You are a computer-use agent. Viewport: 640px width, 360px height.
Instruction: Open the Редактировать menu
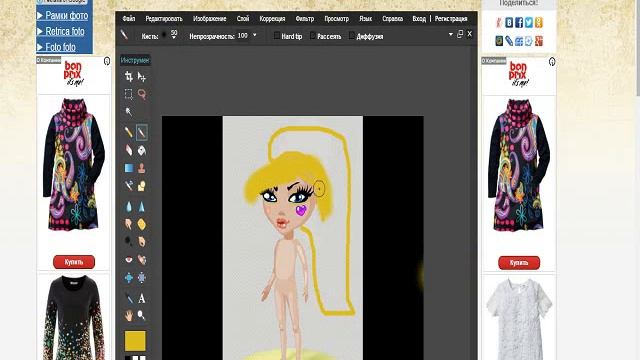164,19
